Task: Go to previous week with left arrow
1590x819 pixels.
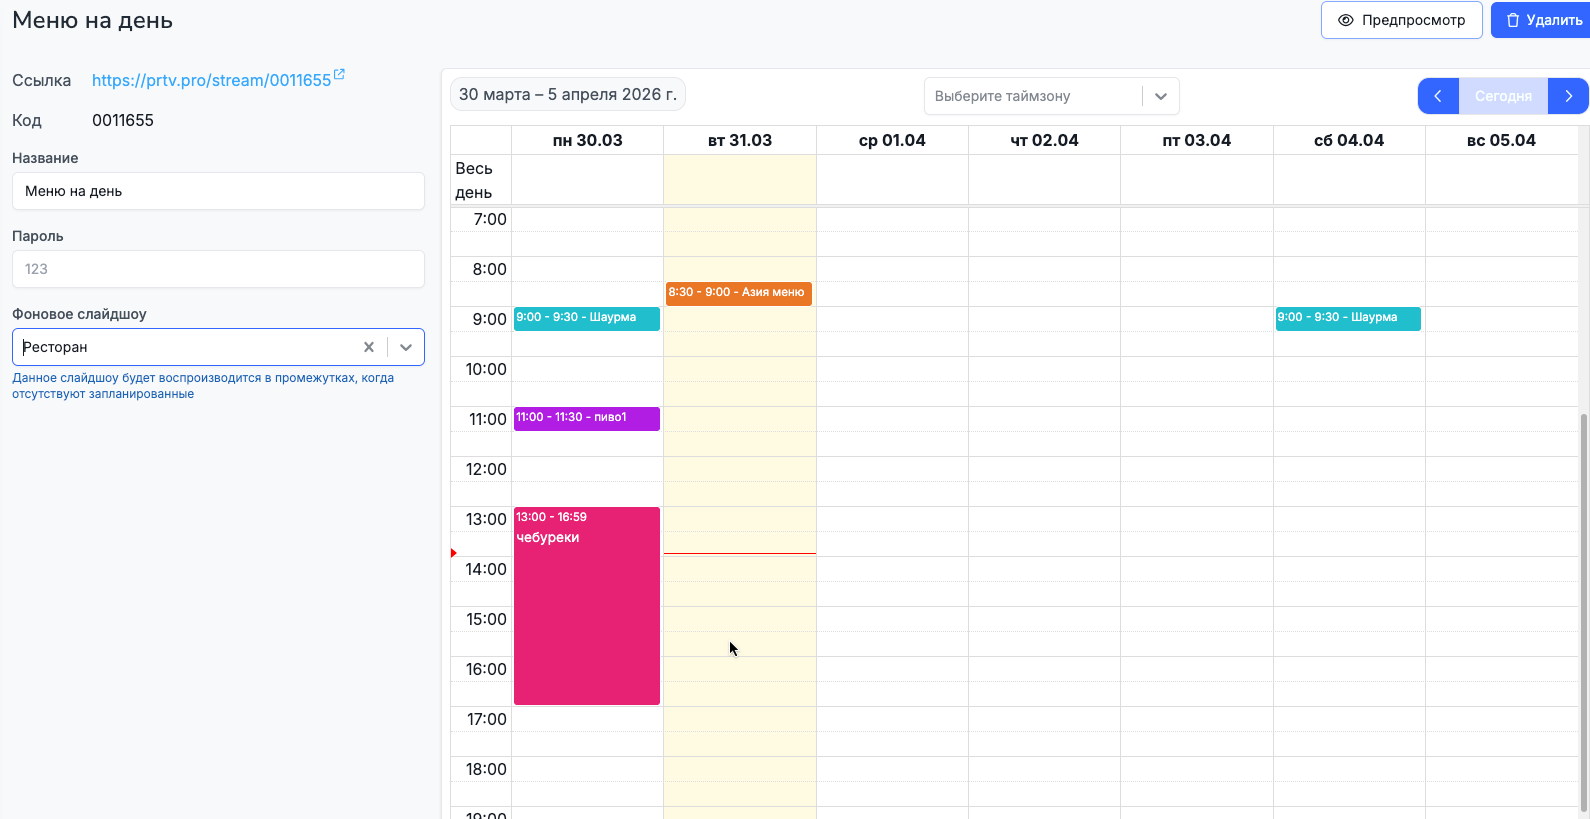Action: point(1438,96)
